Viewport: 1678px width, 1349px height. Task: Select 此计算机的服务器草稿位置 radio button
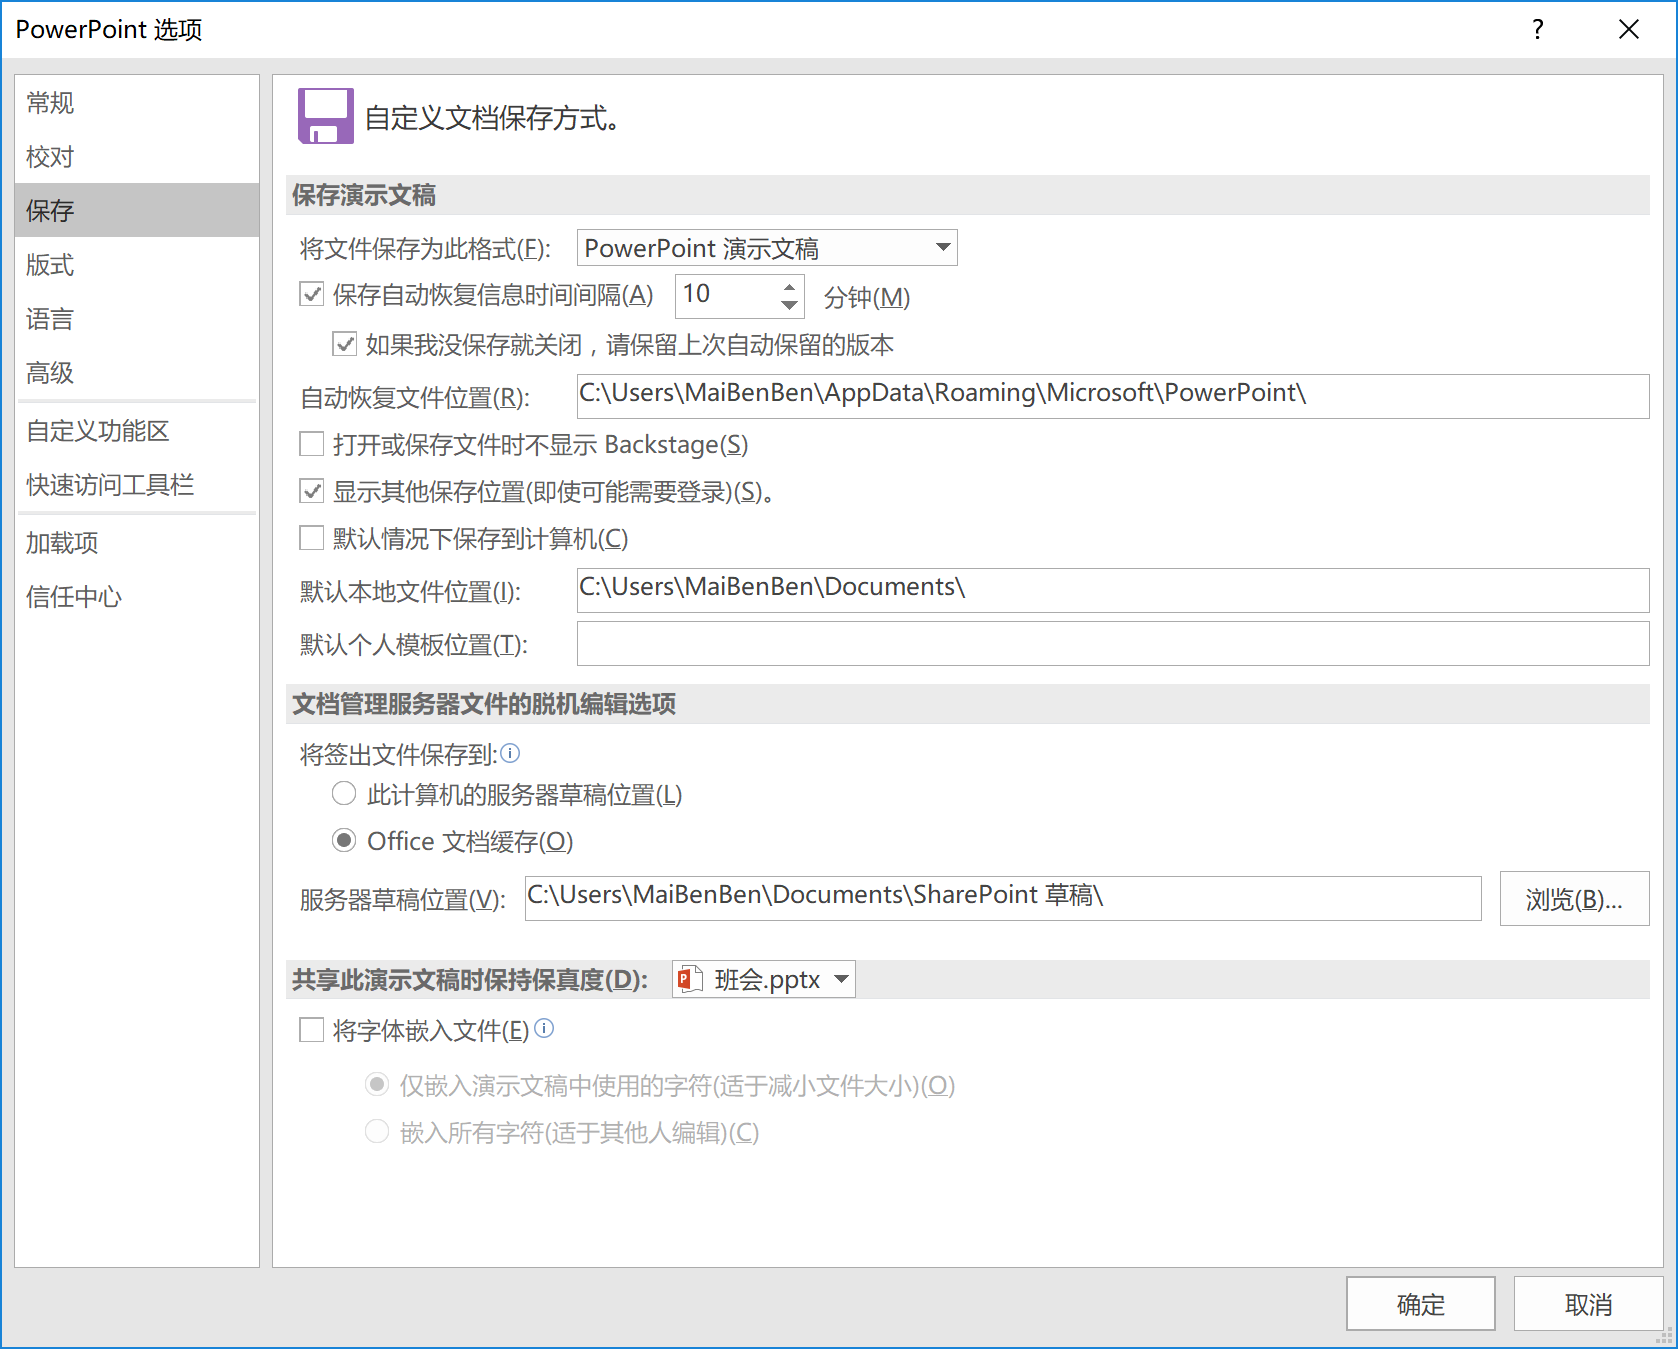click(x=344, y=794)
